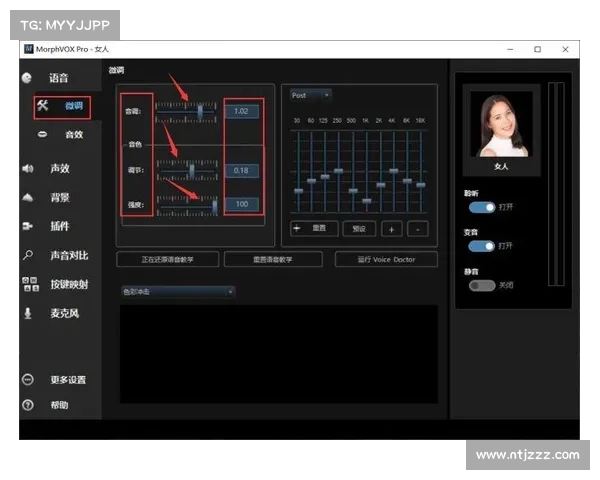
Task: Click the MorphVOX Pro title bar app icon
Action: [x=29, y=49]
